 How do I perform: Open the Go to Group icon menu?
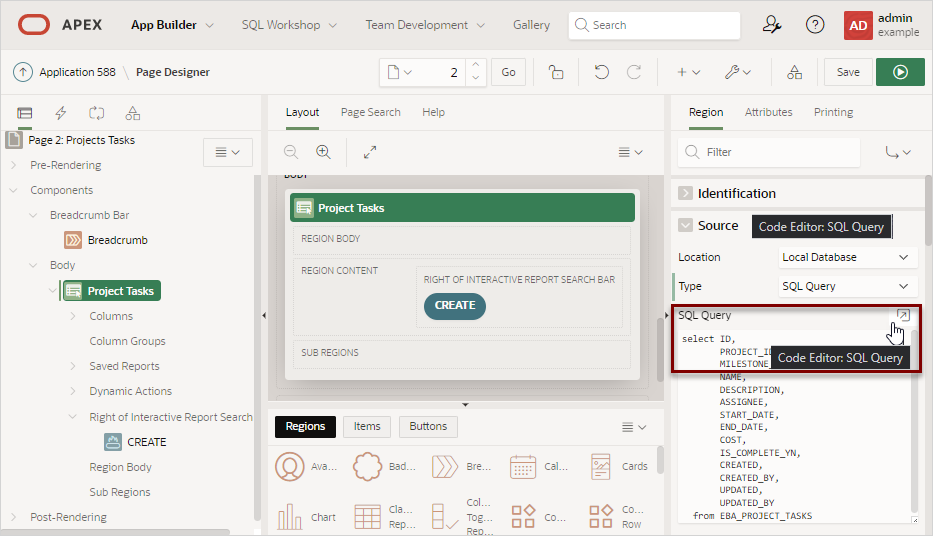click(x=898, y=152)
